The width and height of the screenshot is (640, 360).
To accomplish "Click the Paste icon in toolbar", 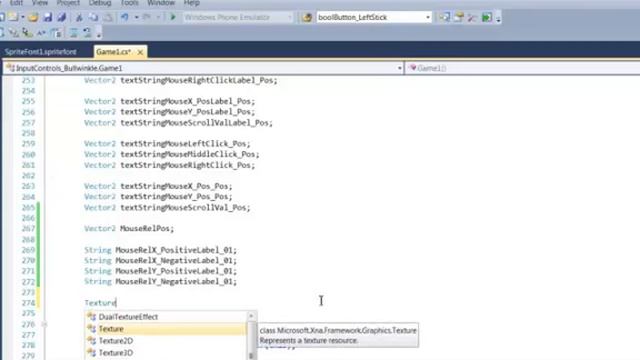I will click(108, 18).
